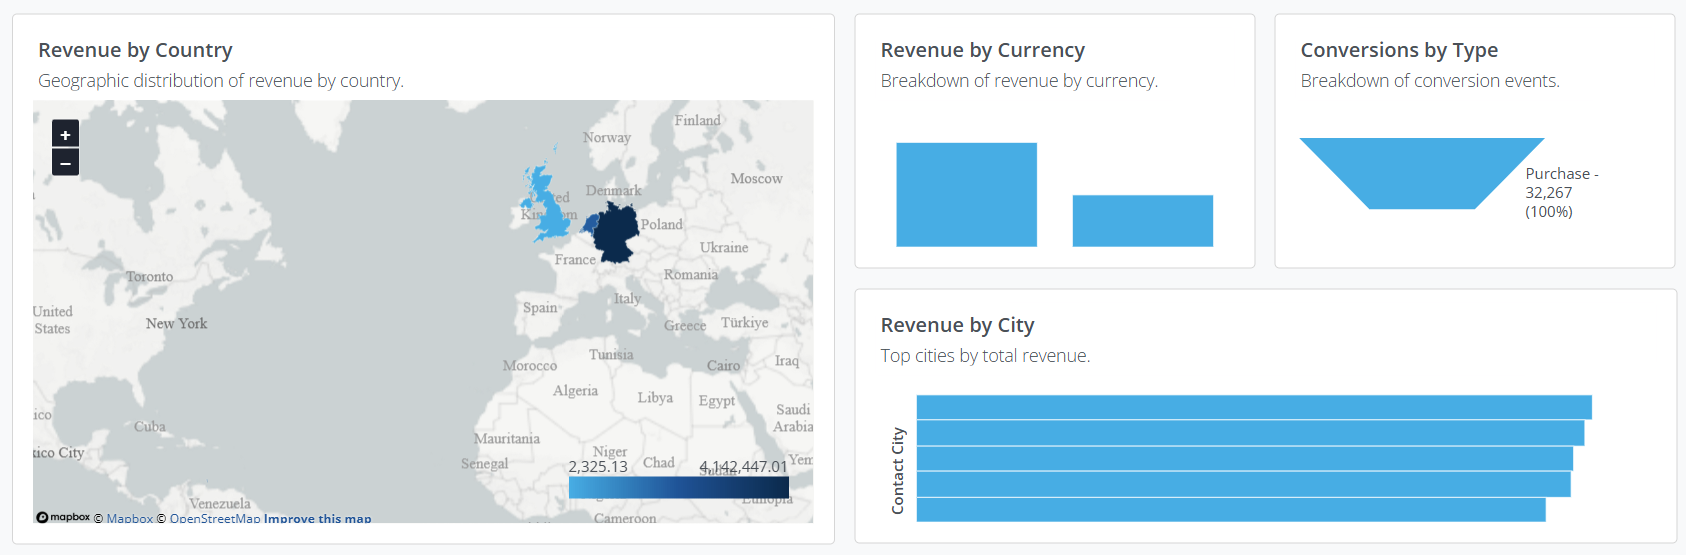Click the Ukraine map label
Image resolution: width=1686 pixels, height=555 pixels.
point(724,248)
